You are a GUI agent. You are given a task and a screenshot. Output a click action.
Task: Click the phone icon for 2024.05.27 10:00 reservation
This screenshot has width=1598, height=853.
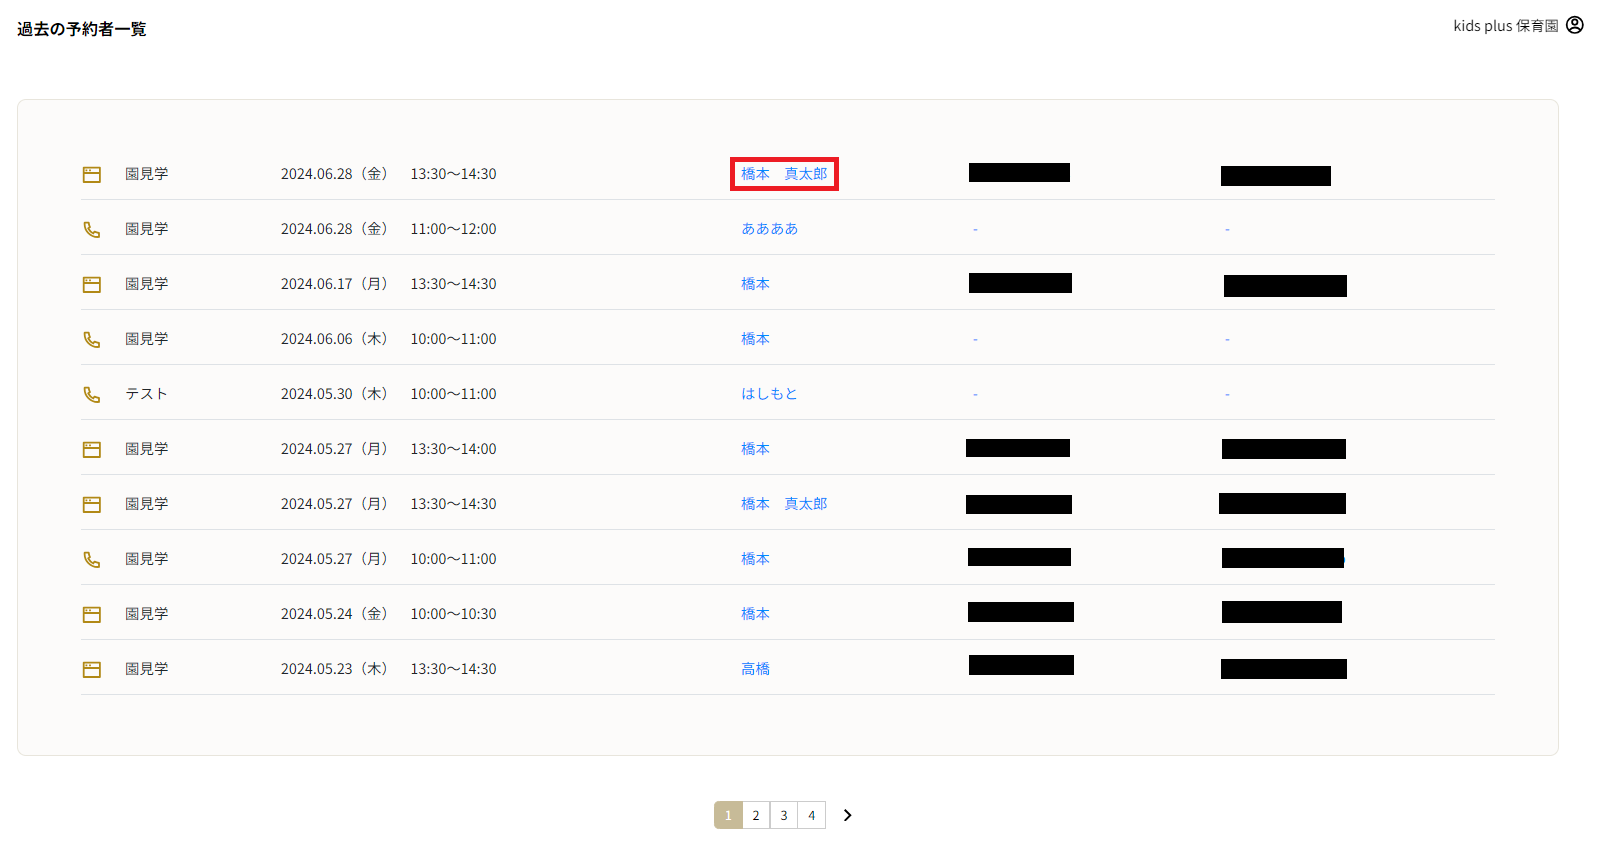click(x=92, y=559)
